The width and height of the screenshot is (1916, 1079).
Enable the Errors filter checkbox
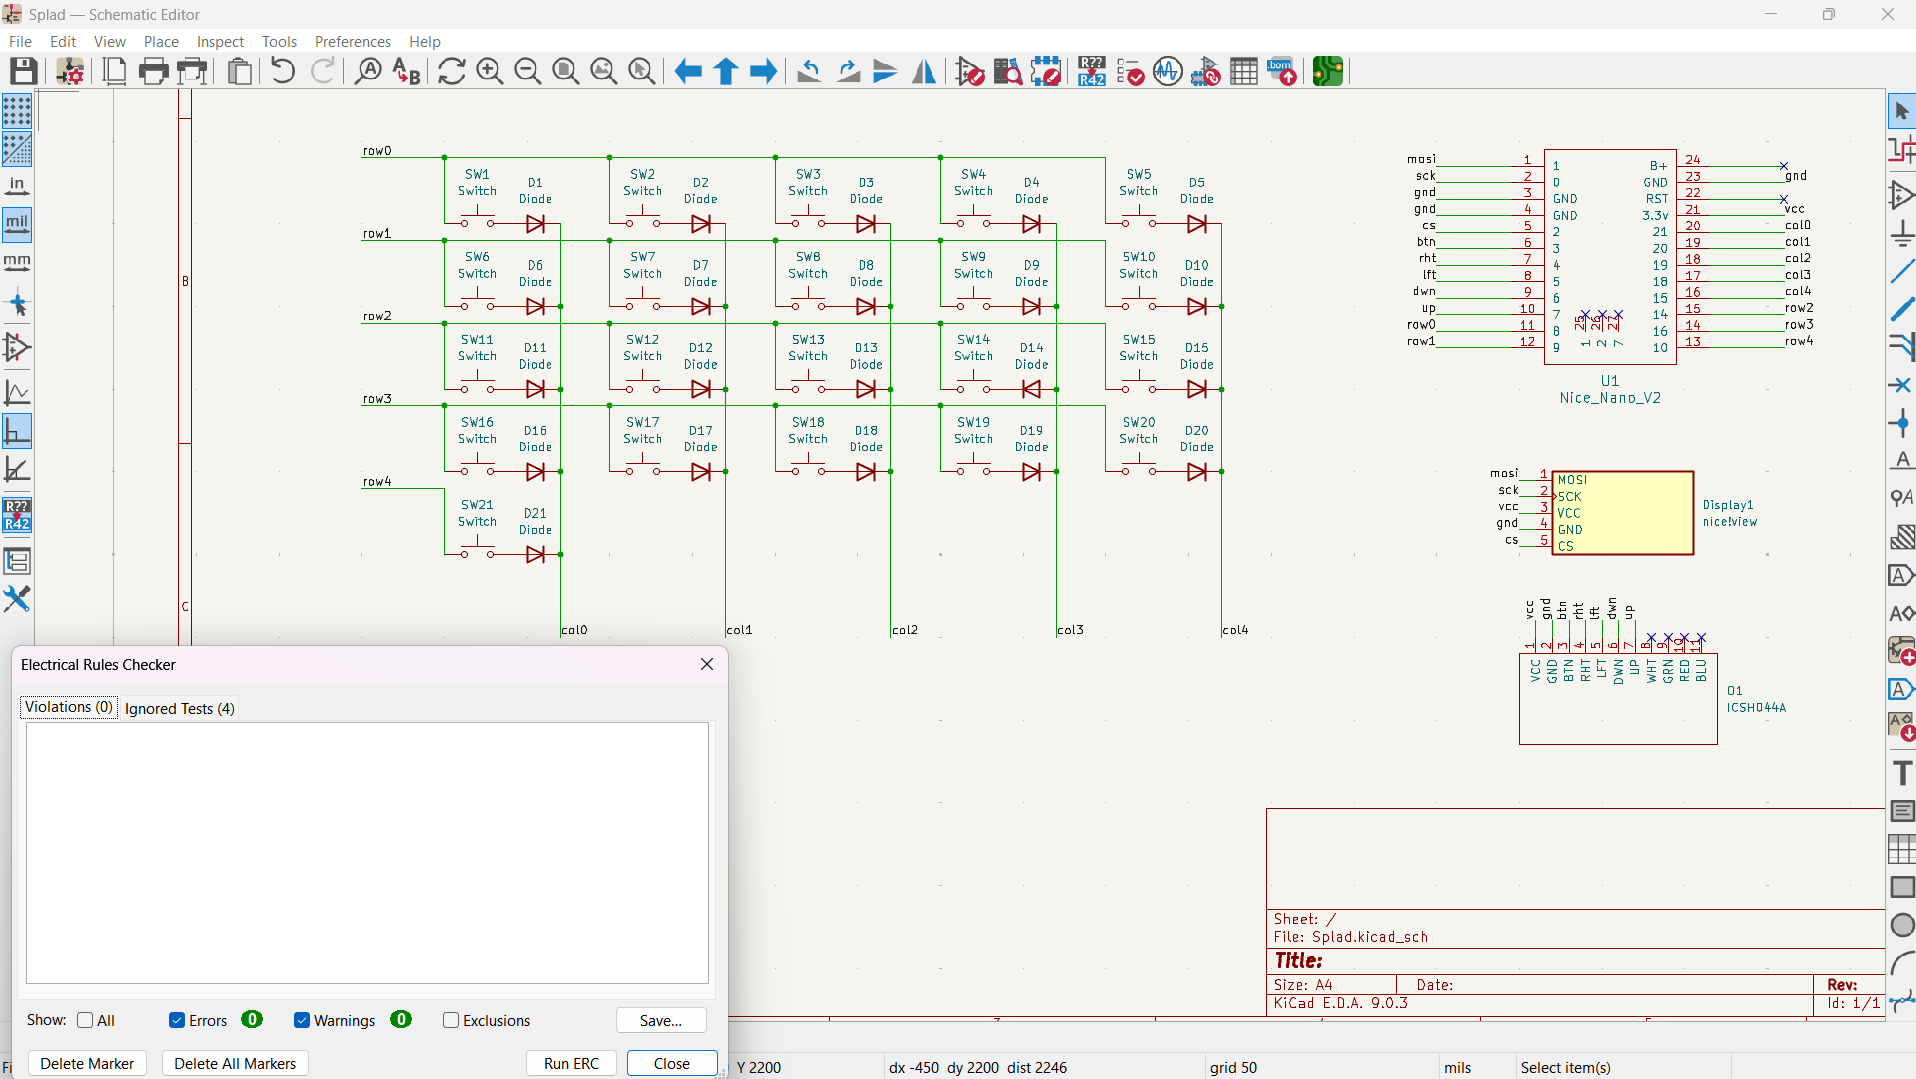tap(176, 1020)
